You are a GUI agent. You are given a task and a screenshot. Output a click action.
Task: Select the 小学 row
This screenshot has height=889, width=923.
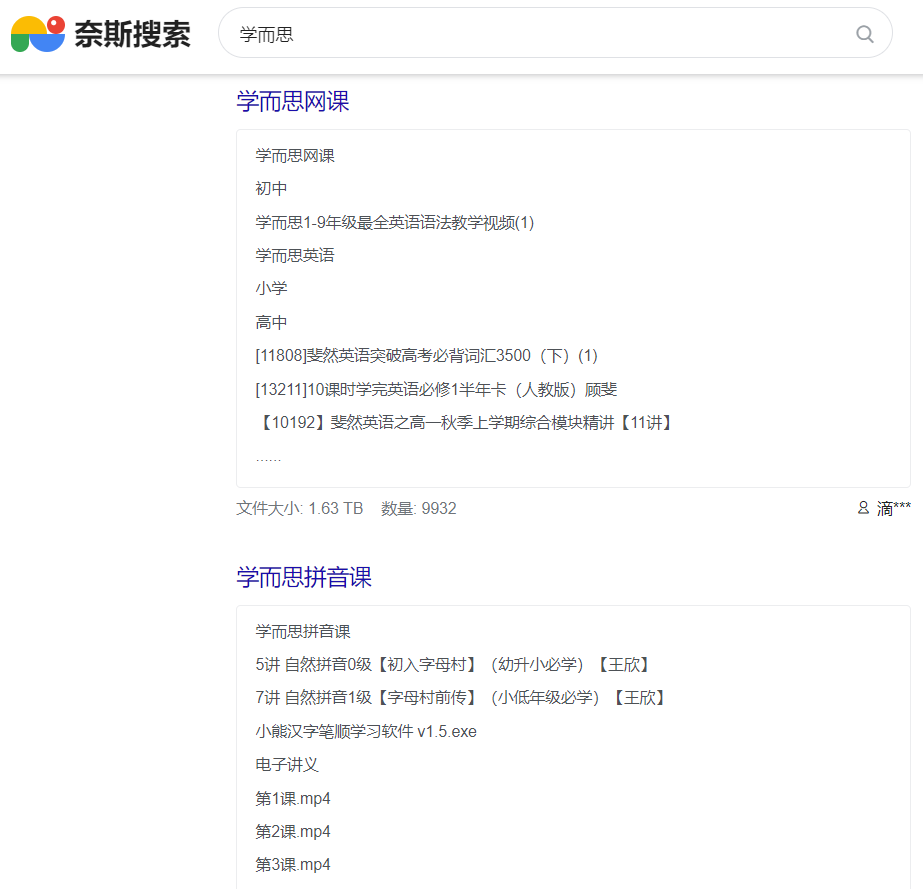click(271, 288)
